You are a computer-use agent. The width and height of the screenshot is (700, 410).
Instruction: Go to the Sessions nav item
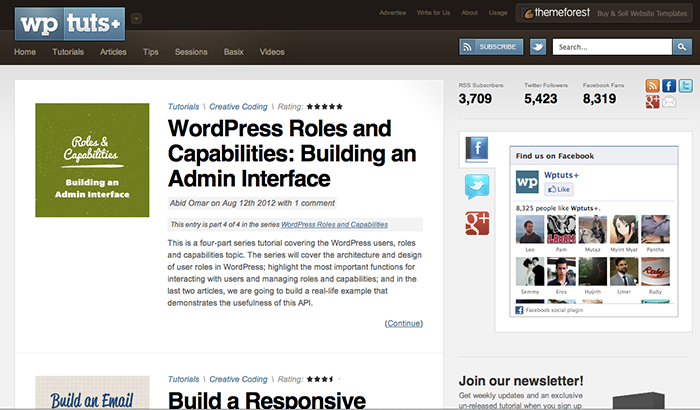pyautogui.click(x=191, y=51)
